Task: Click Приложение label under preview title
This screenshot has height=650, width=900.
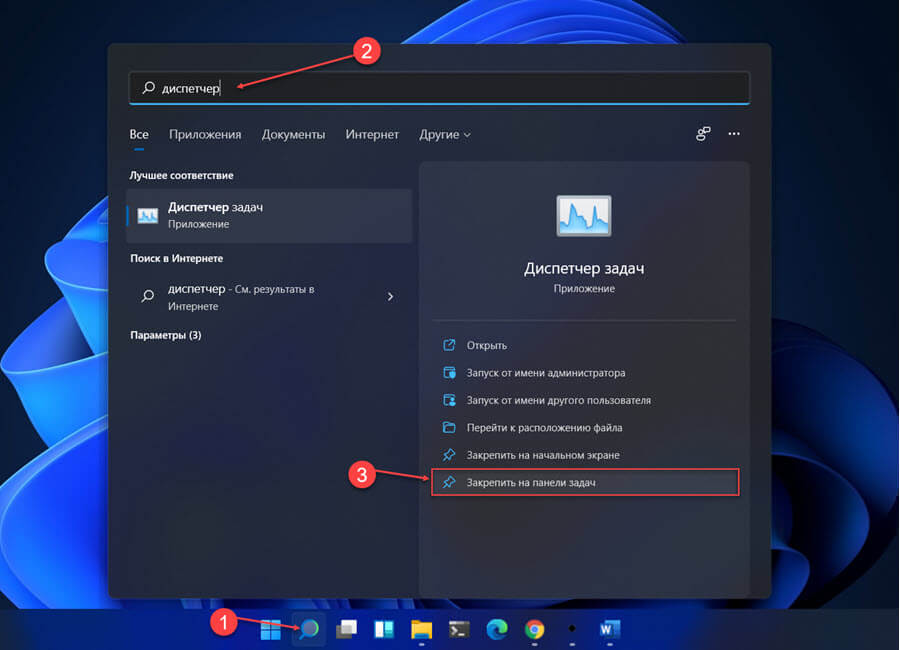Action: (584, 288)
